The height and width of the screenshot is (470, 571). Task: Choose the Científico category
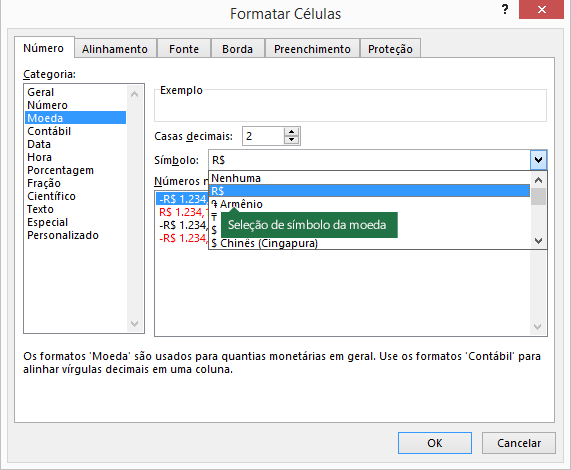coord(76,196)
